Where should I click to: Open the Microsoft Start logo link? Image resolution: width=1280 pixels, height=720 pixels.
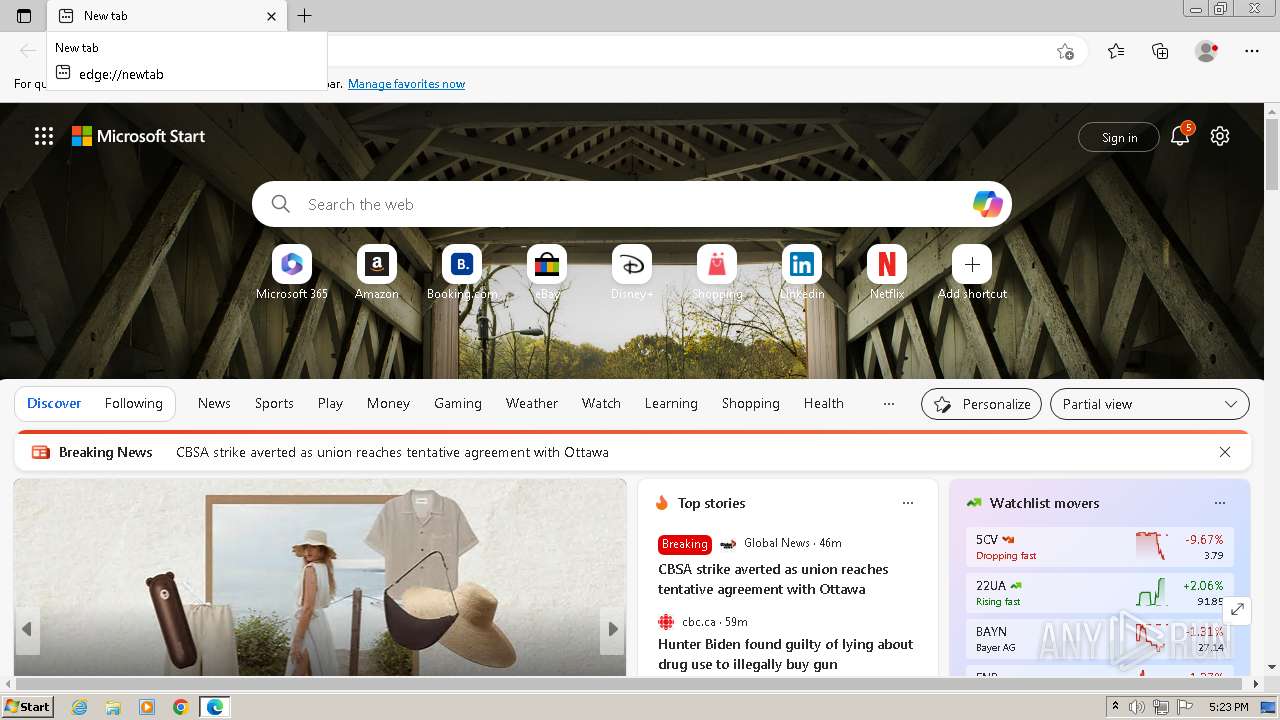pos(138,136)
